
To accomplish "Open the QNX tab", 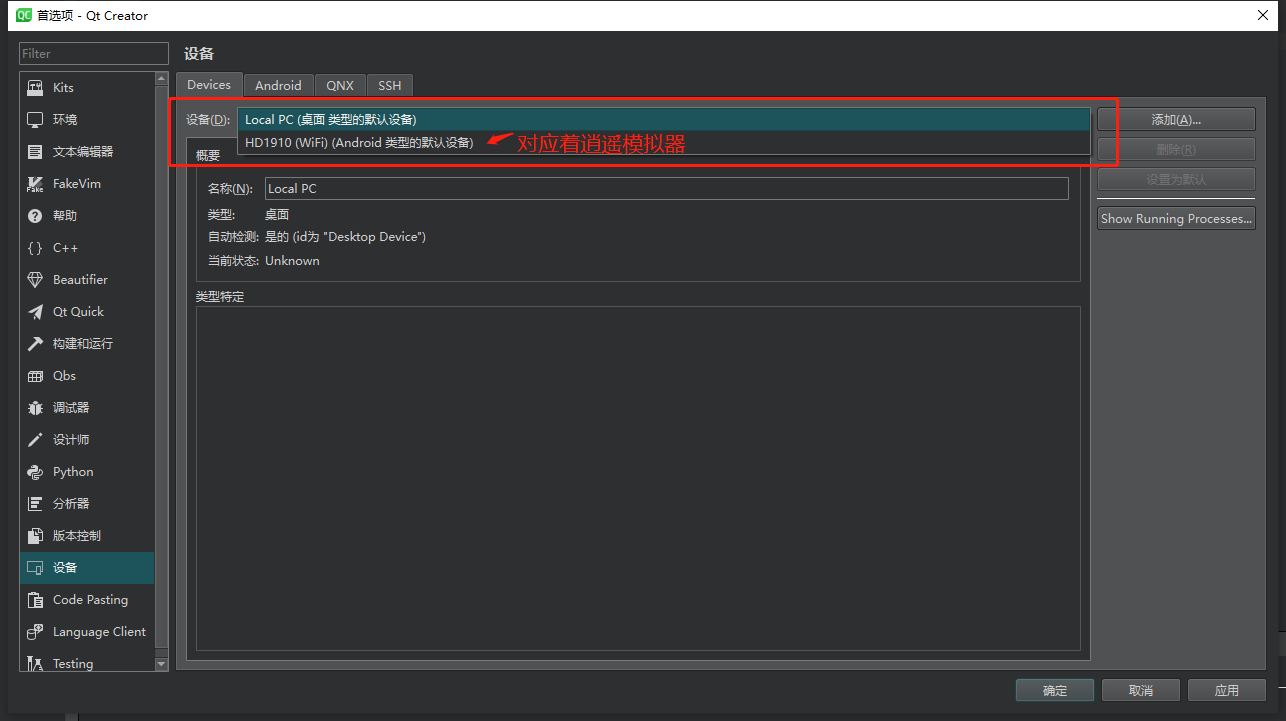I will coord(340,86).
